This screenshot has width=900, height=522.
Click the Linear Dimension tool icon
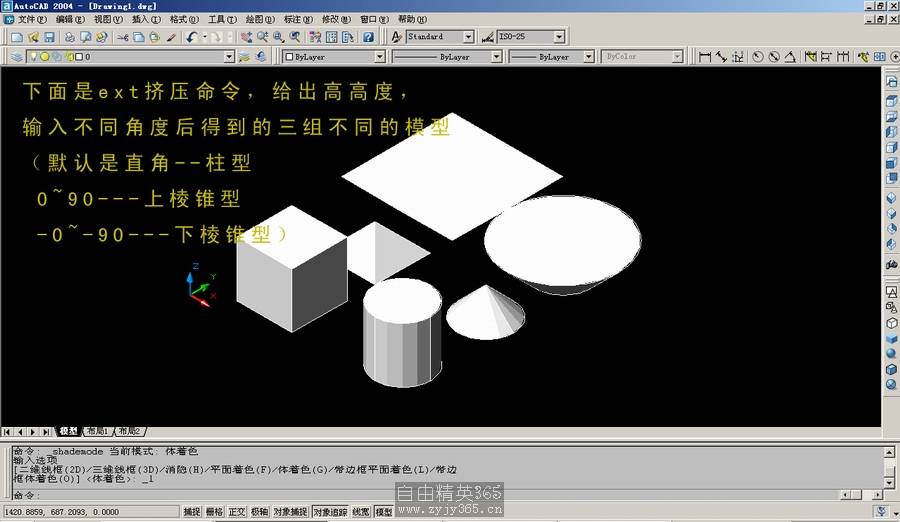pos(704,57)
